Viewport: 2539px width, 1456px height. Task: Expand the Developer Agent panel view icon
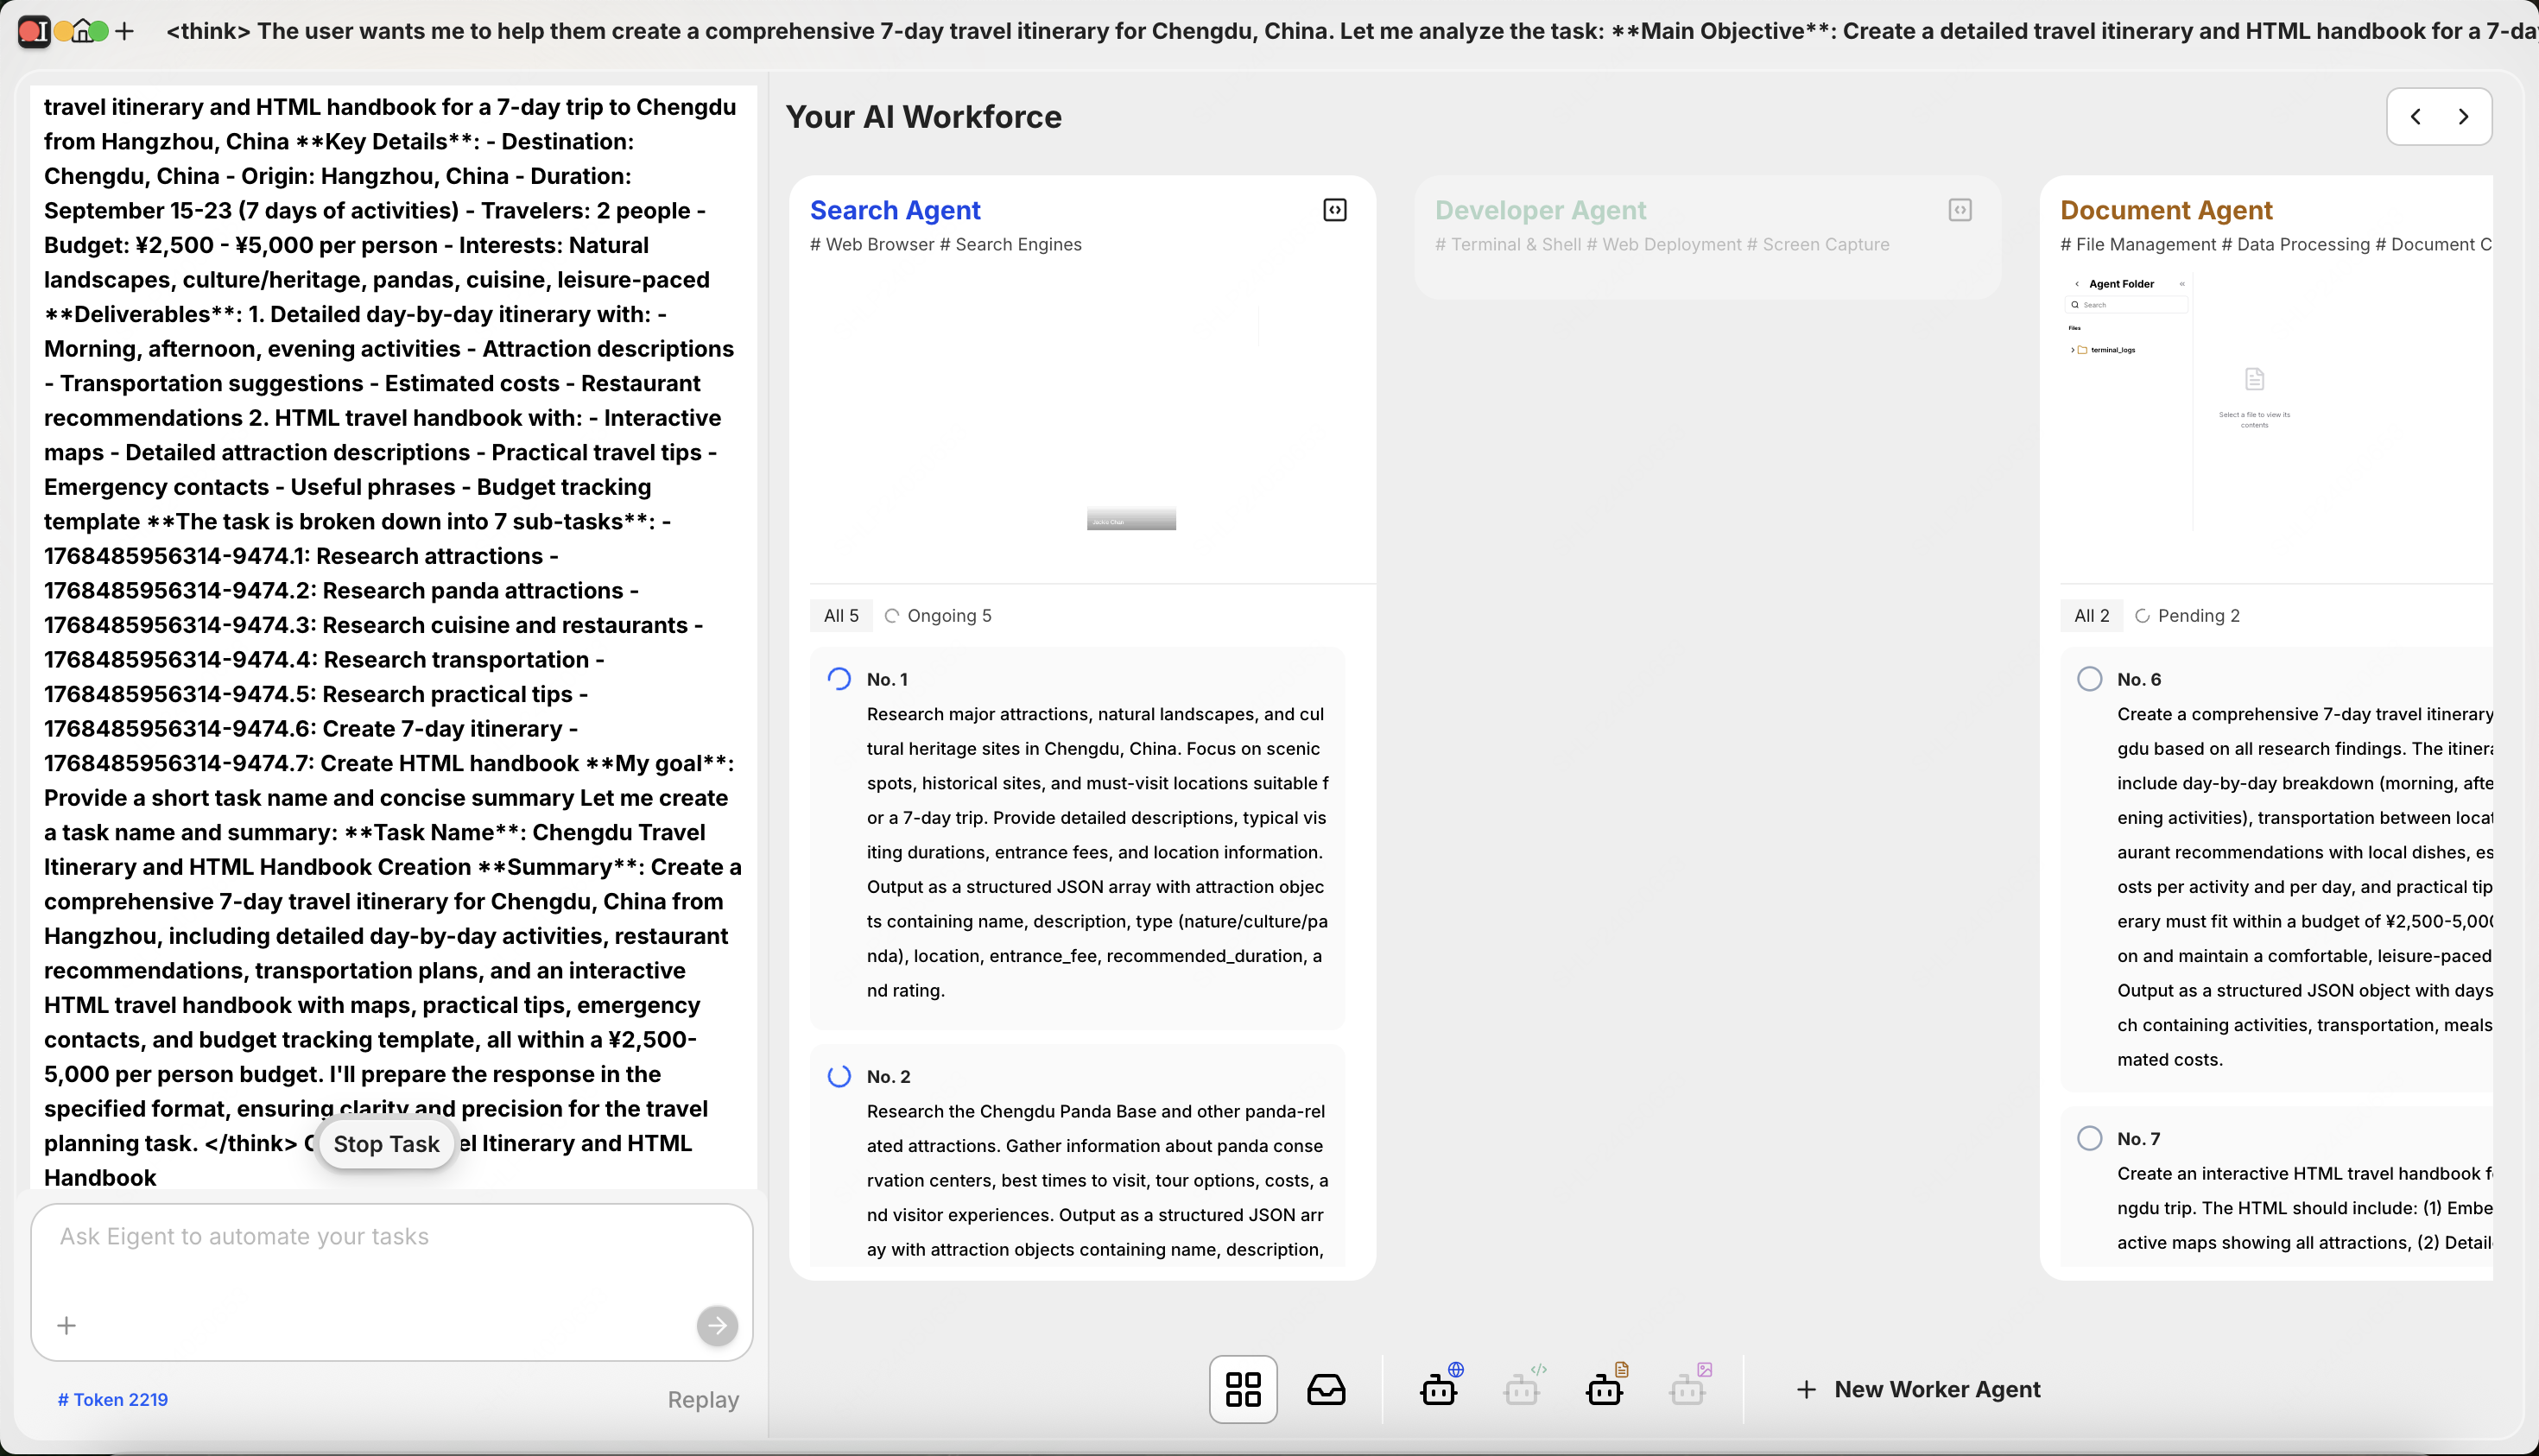click(1959, 210)
